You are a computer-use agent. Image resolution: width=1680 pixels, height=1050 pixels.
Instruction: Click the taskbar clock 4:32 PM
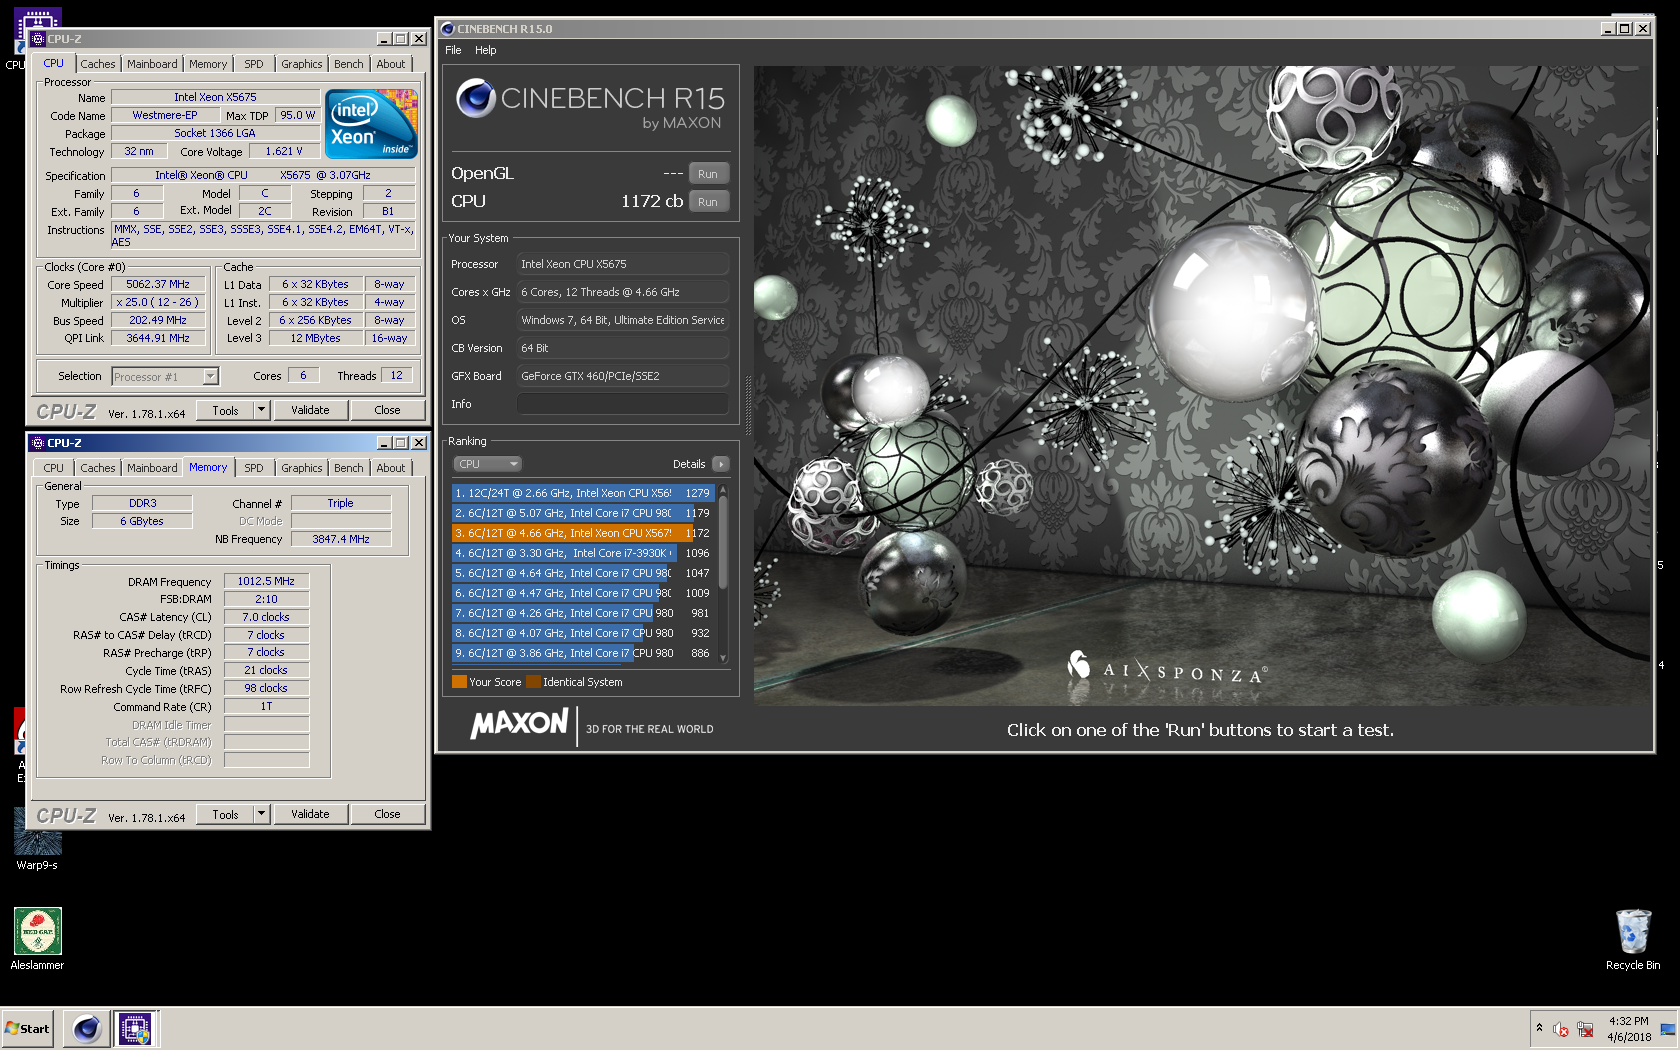tap(1629, 1029)
